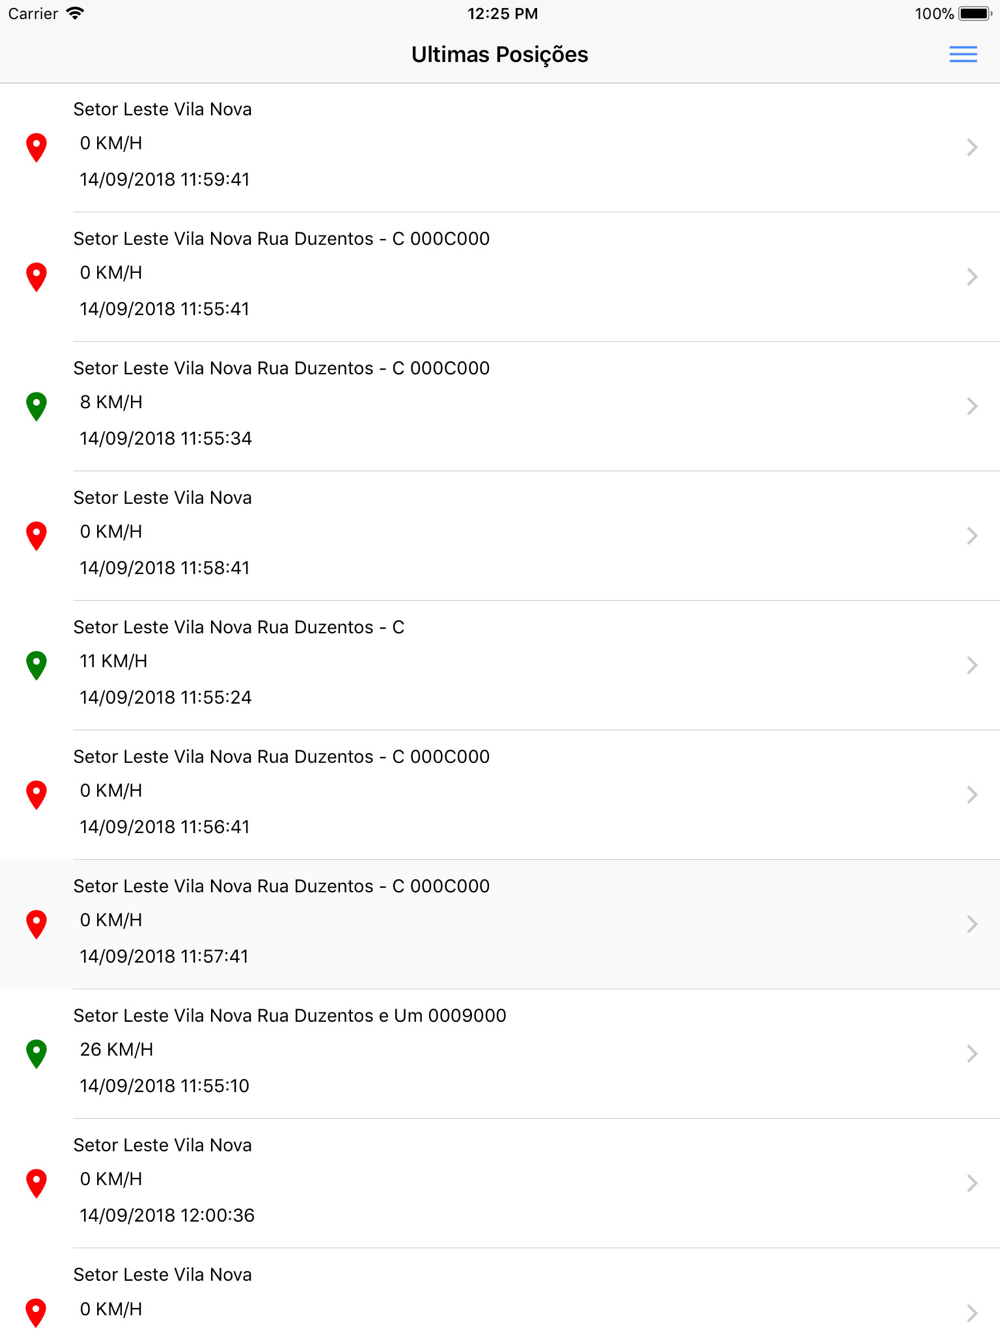Tap green pin for 11 KM/H entry
Viewport: 1000px width, 1333px height.
point(36,665)
